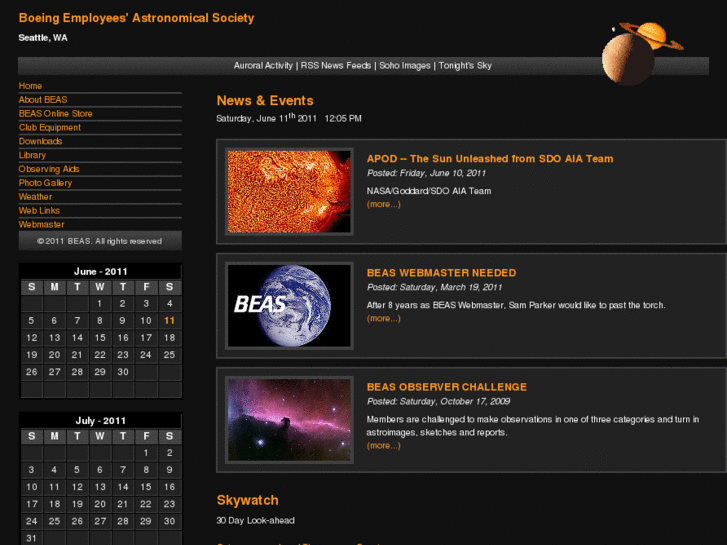727x545 pixels.
Task: Select highlighted June 11 in calendar
Action: [x=169, y=321]
